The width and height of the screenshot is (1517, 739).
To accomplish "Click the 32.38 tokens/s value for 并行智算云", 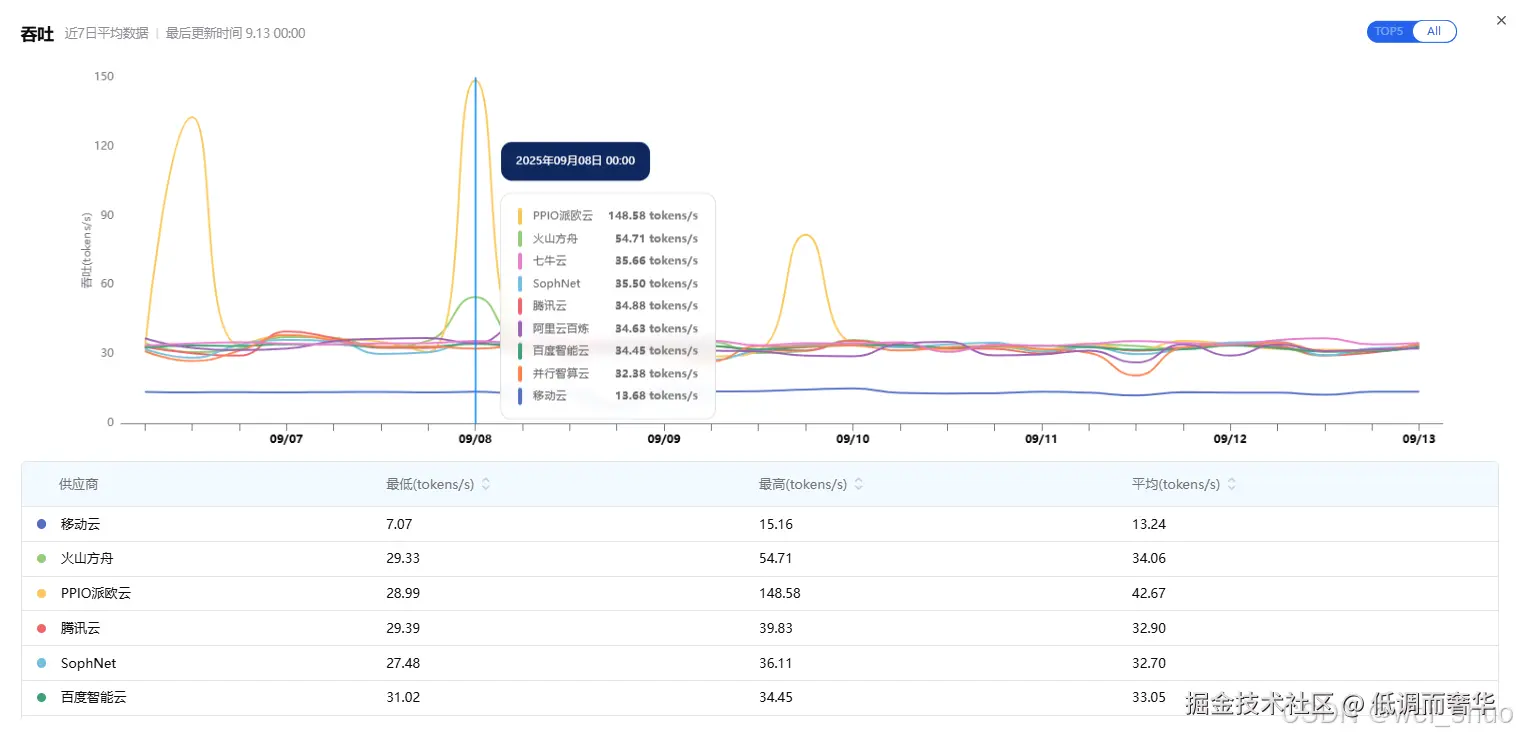I will tap(657, 373).
